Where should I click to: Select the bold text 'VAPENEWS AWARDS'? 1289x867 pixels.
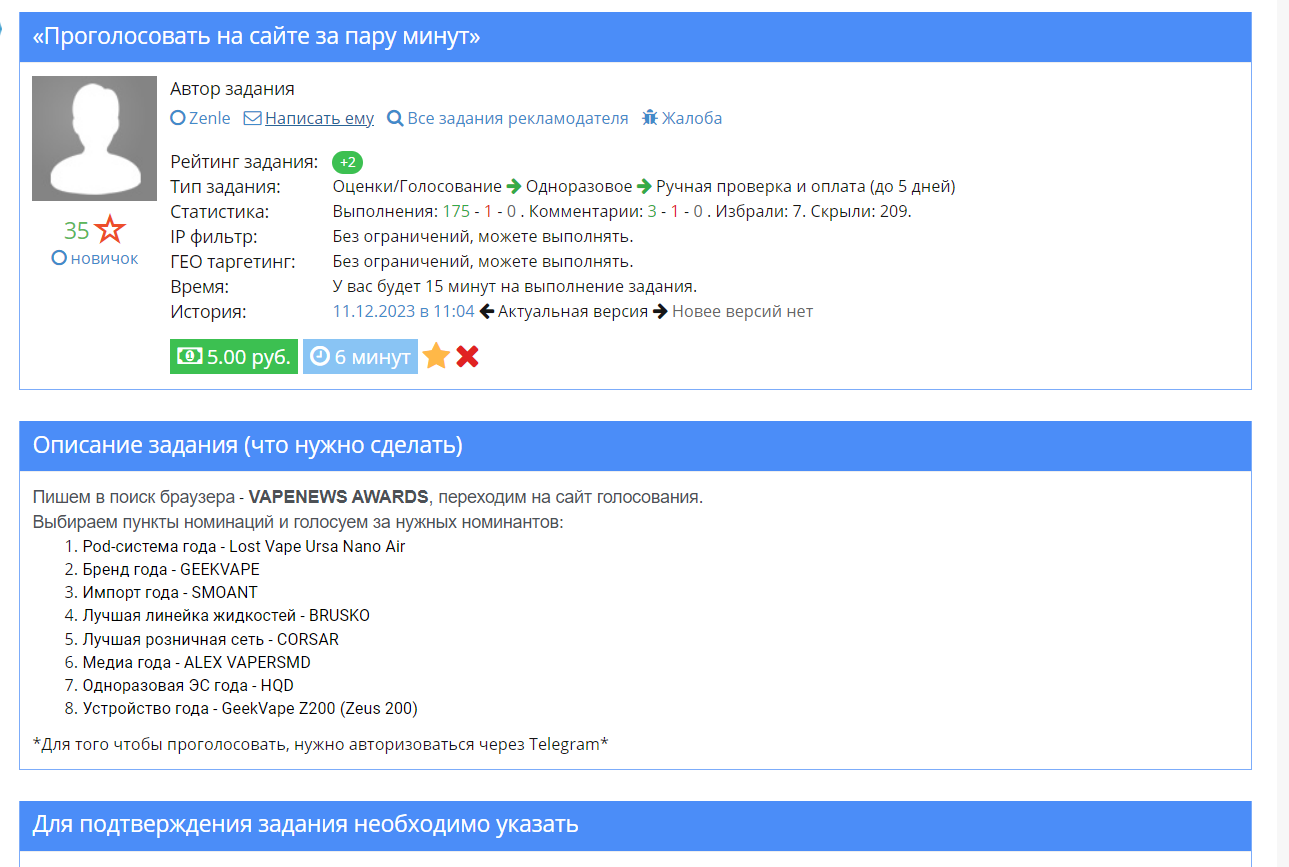tap(339, 497)
